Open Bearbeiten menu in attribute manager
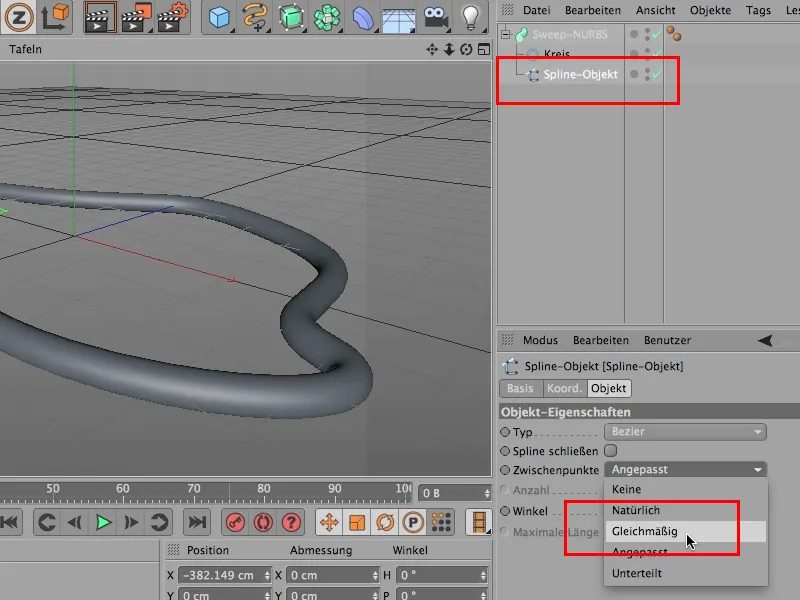This screenshot has height=600, width=800. click(601, 340)
